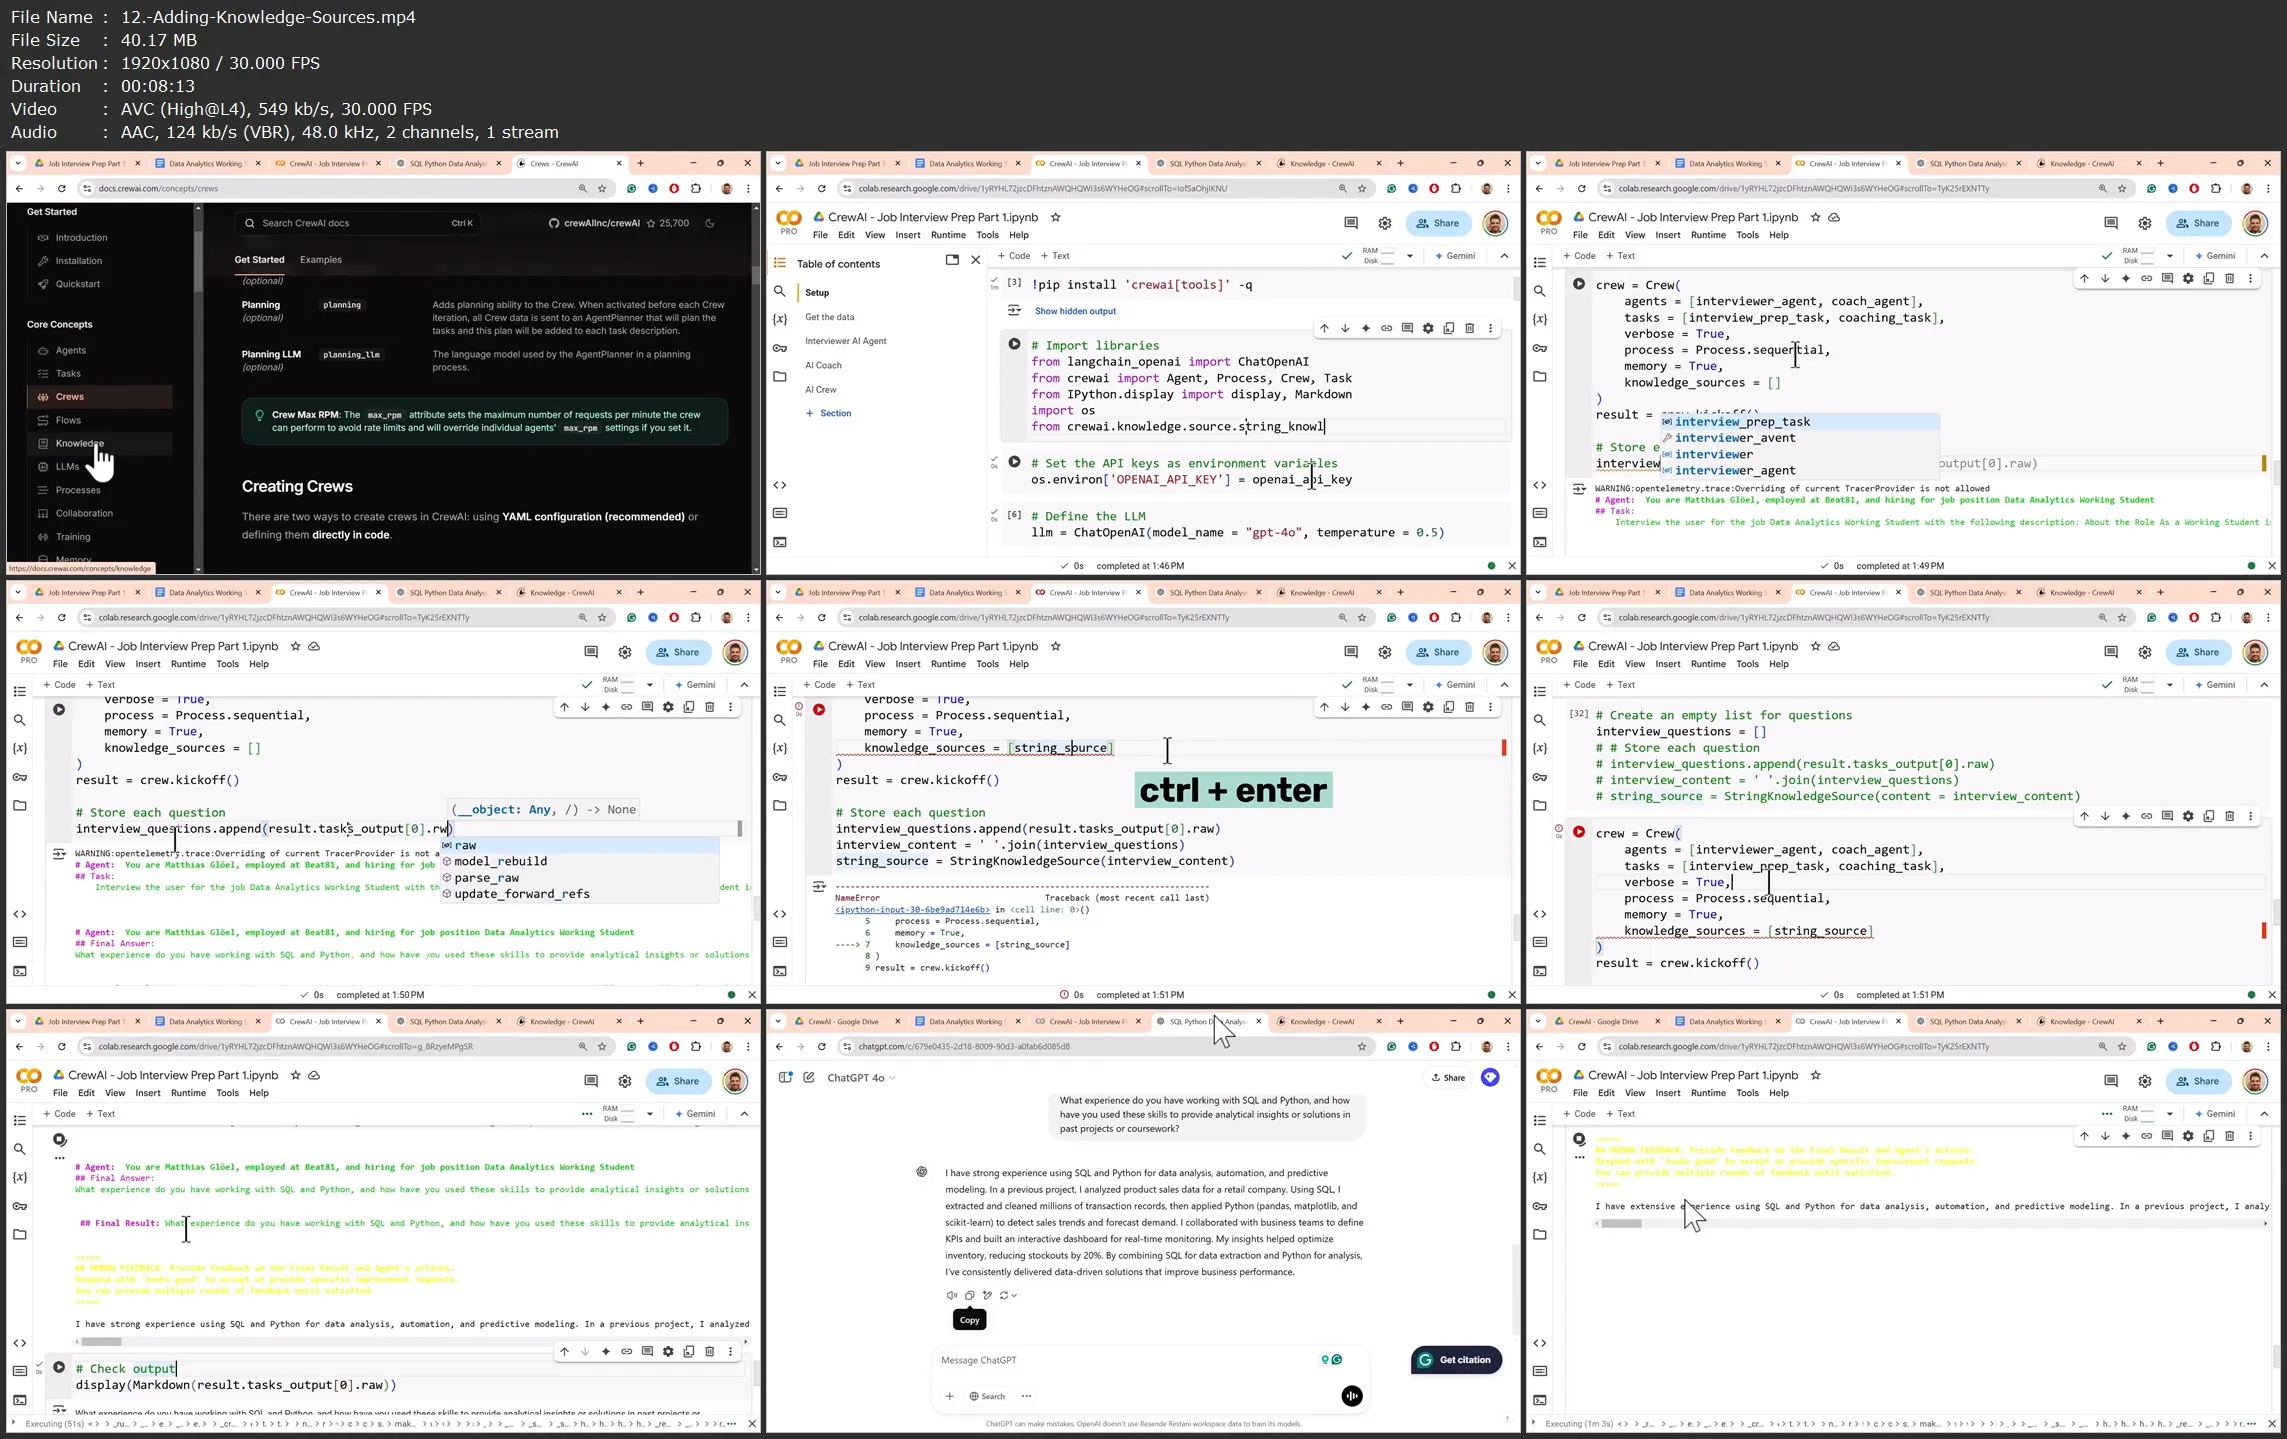The image size is (2287, 1439).
Task: Move the Import libraries cell down
Action: [1345, 328]
